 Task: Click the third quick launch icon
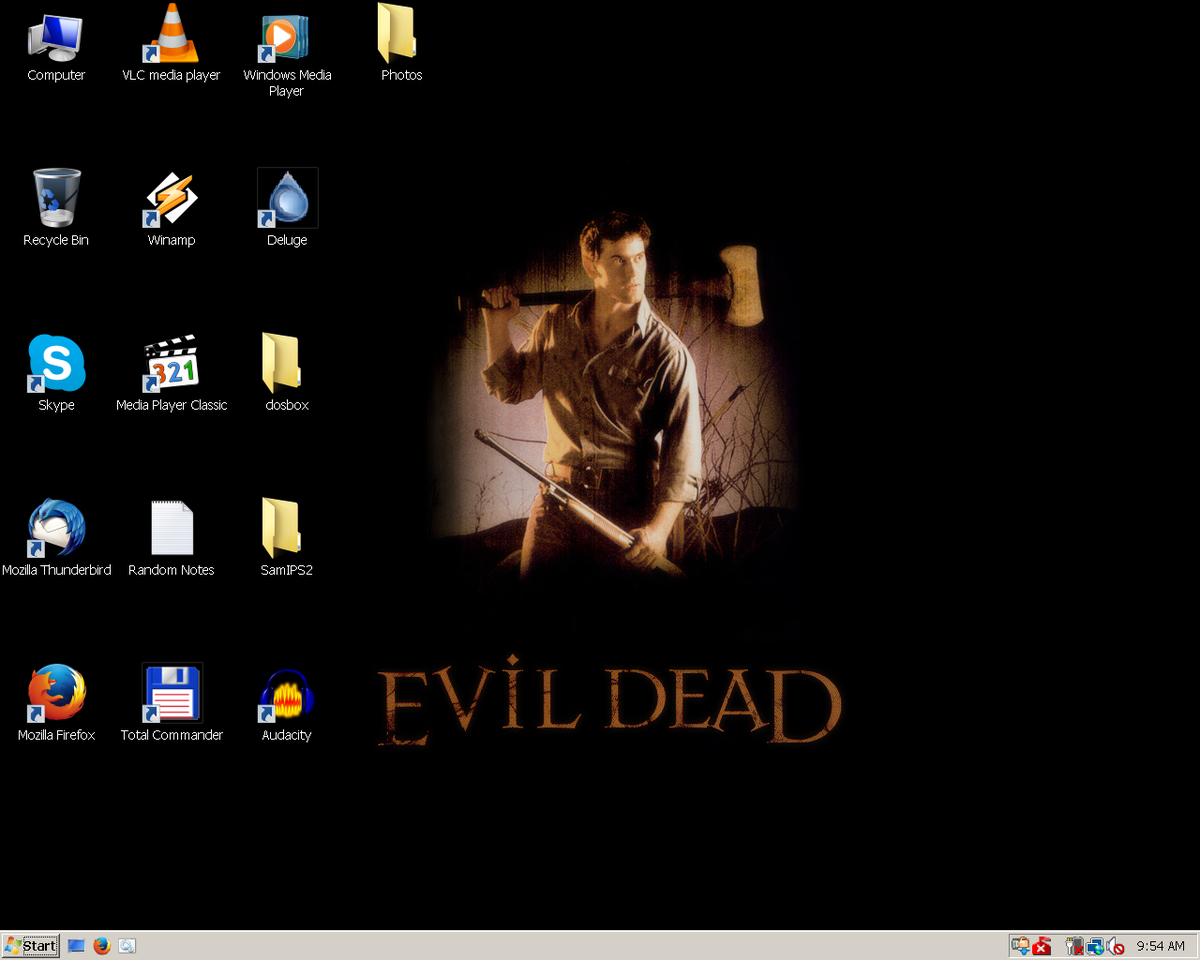pyautogui.click(x=127, y=945)
